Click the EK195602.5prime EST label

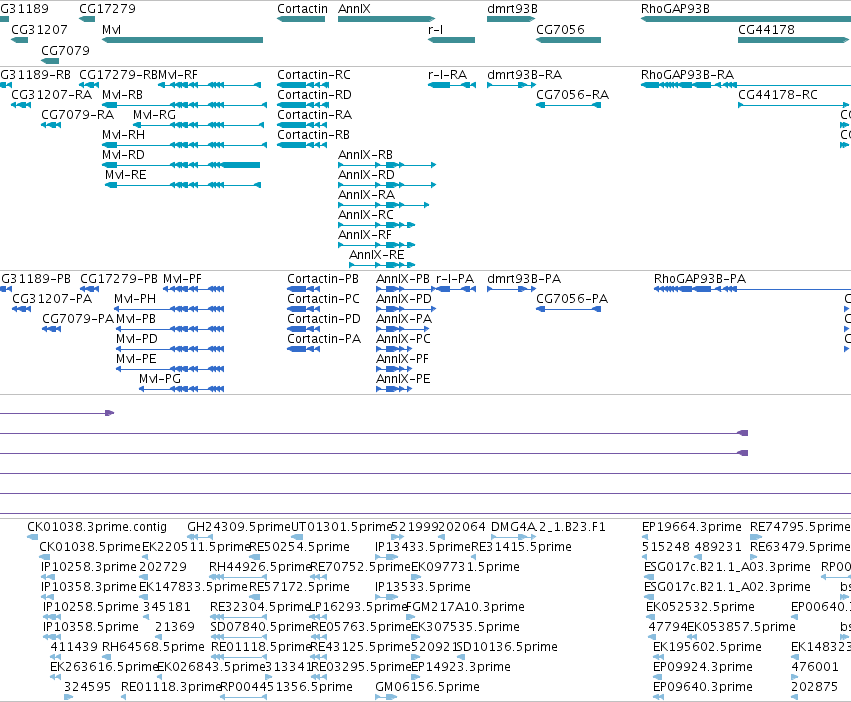tap(707, 647)
